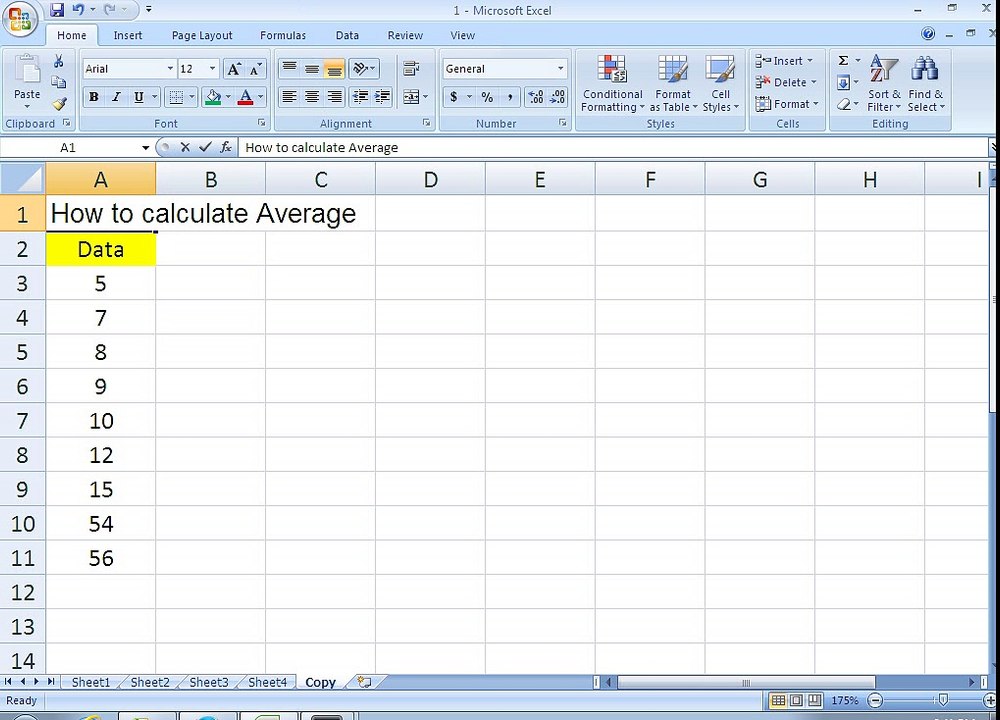
Task: Increase font size with Grow Font
Action: coord(234,69)
